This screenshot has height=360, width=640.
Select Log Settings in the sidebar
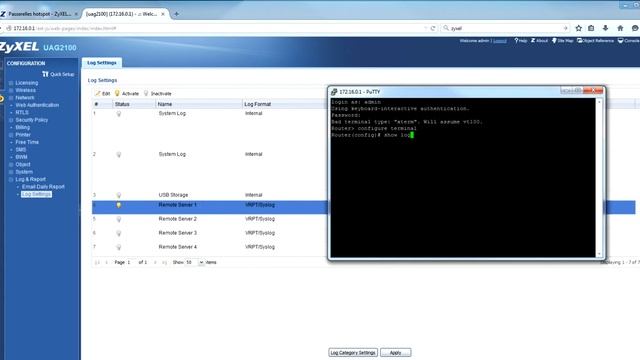tap(36, 194)
